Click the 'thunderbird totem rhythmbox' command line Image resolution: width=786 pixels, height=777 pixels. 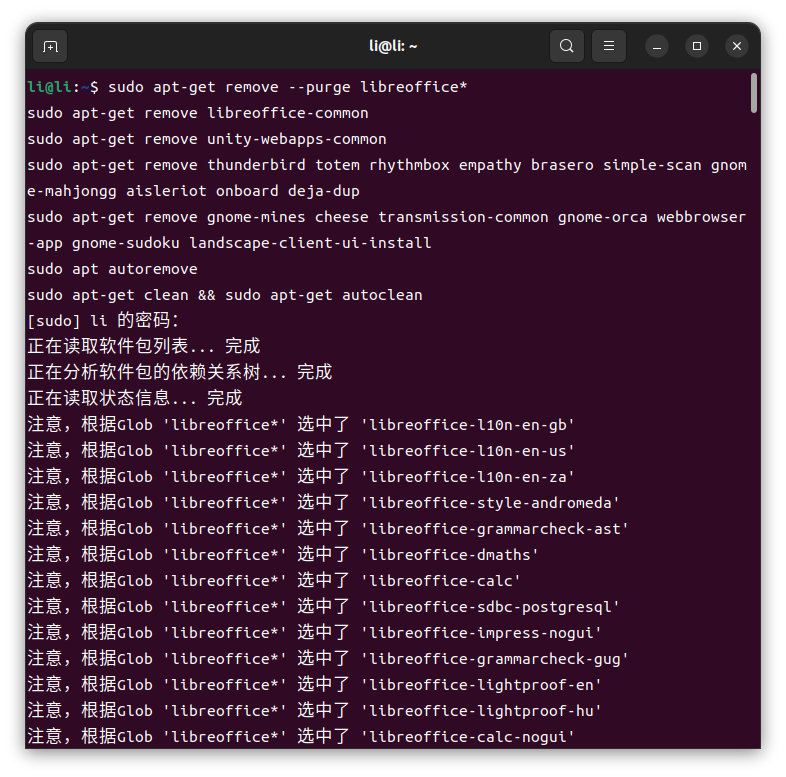[x=387, y=165]
